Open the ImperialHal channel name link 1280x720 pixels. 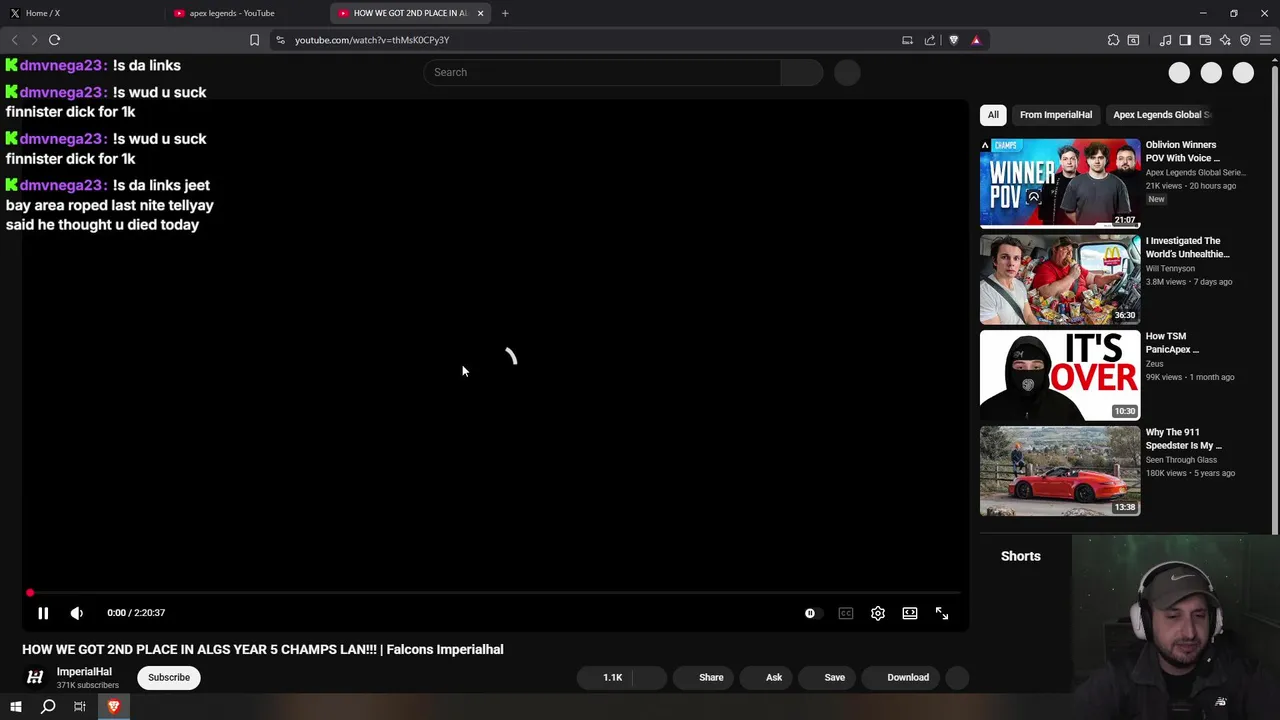84,672
